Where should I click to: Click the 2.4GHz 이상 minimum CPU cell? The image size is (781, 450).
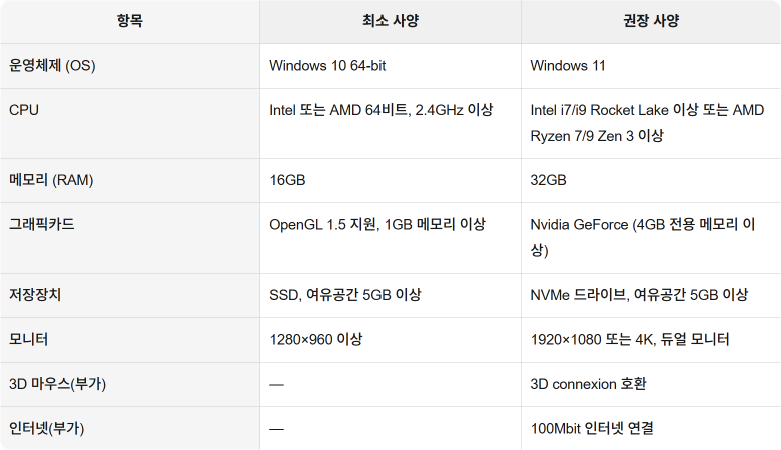pyautogui.click(x=381, y=110)
